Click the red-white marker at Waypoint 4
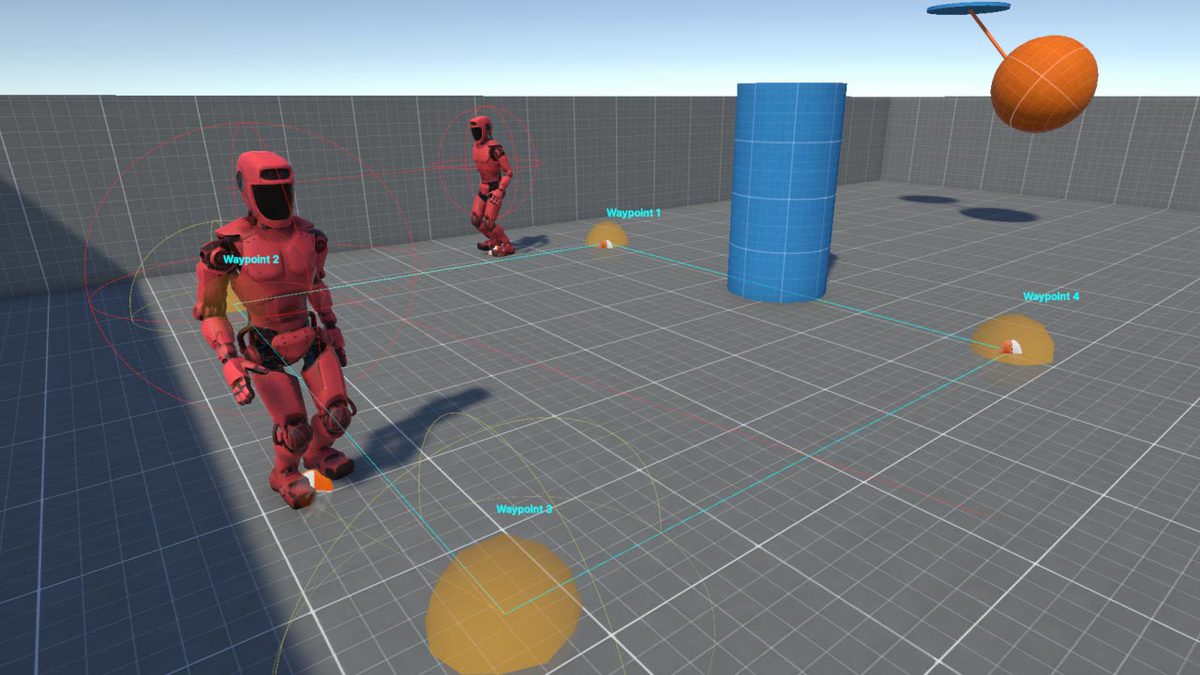 tap(1010, 347)
